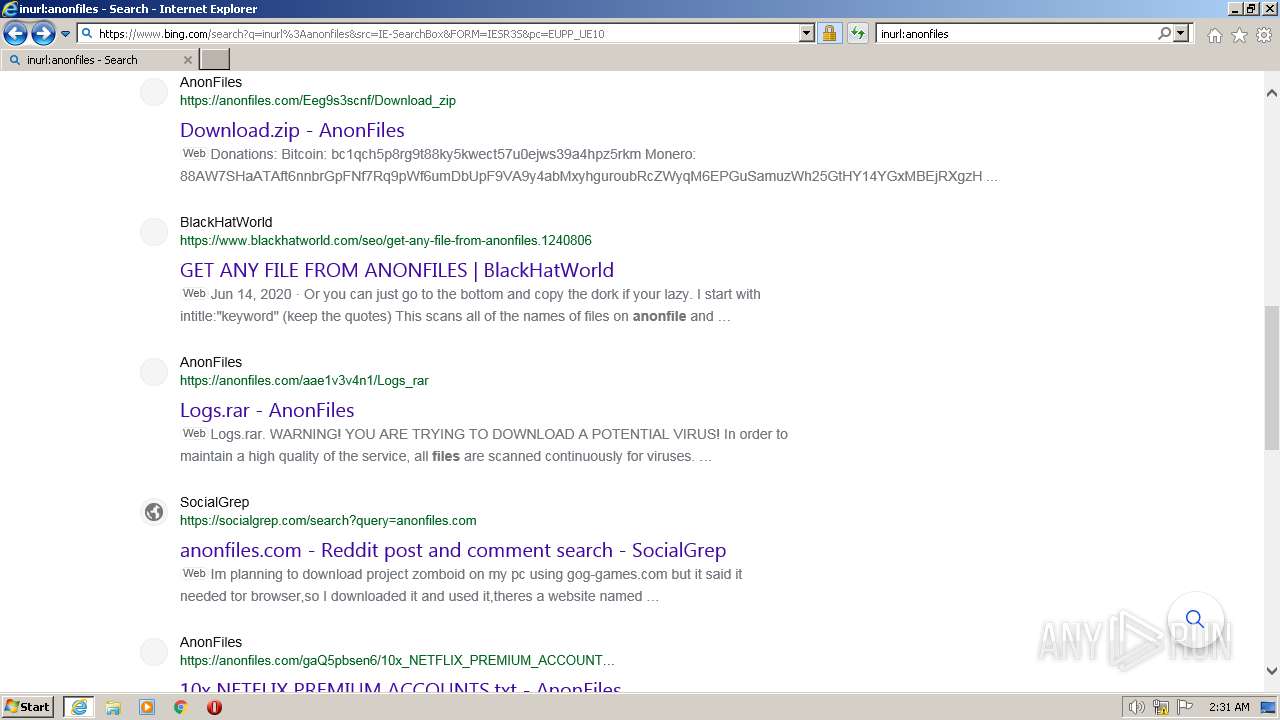
Task: Click the socialgrep.com search URL
Action: click(328, 520)
